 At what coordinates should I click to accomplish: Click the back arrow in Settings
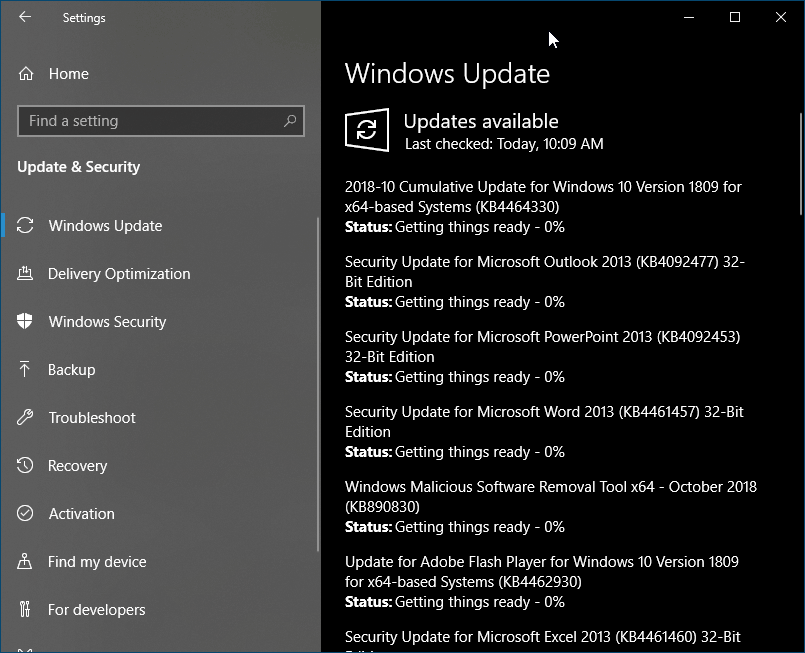[x=25, y=17]
